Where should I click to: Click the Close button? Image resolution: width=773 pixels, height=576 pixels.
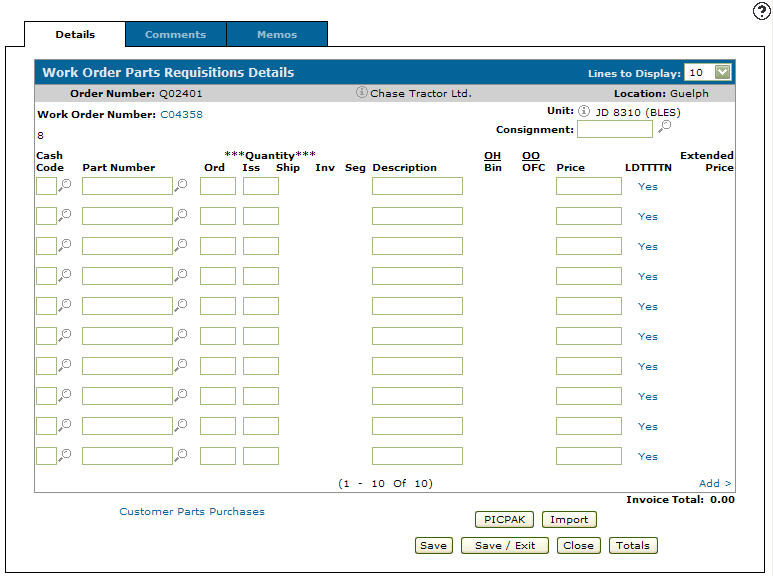coord(578,545)
